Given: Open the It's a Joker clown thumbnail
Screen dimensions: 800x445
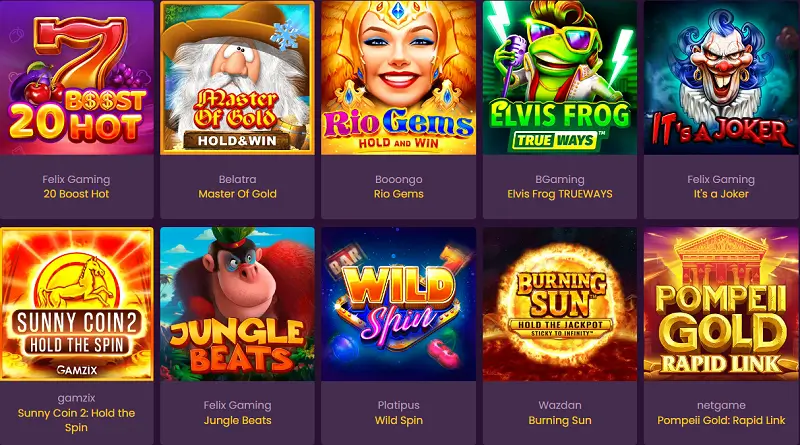Looking at the screenshot, I should pos(721,78).
